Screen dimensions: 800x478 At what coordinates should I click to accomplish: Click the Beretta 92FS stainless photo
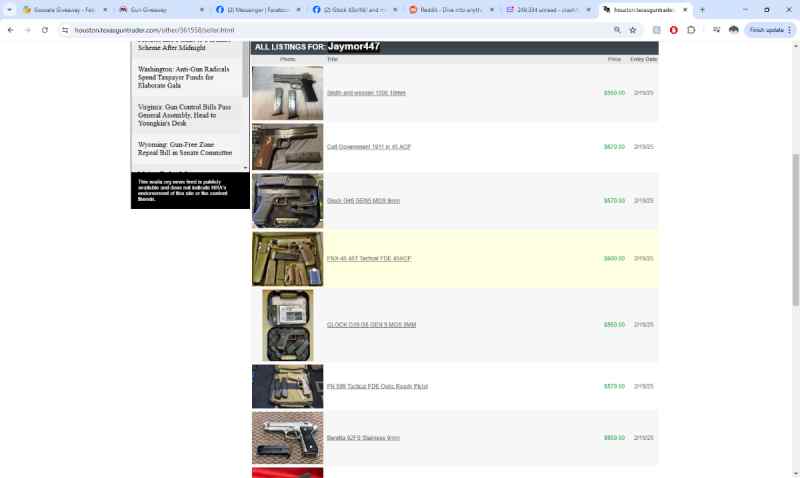tap(287, 438)
